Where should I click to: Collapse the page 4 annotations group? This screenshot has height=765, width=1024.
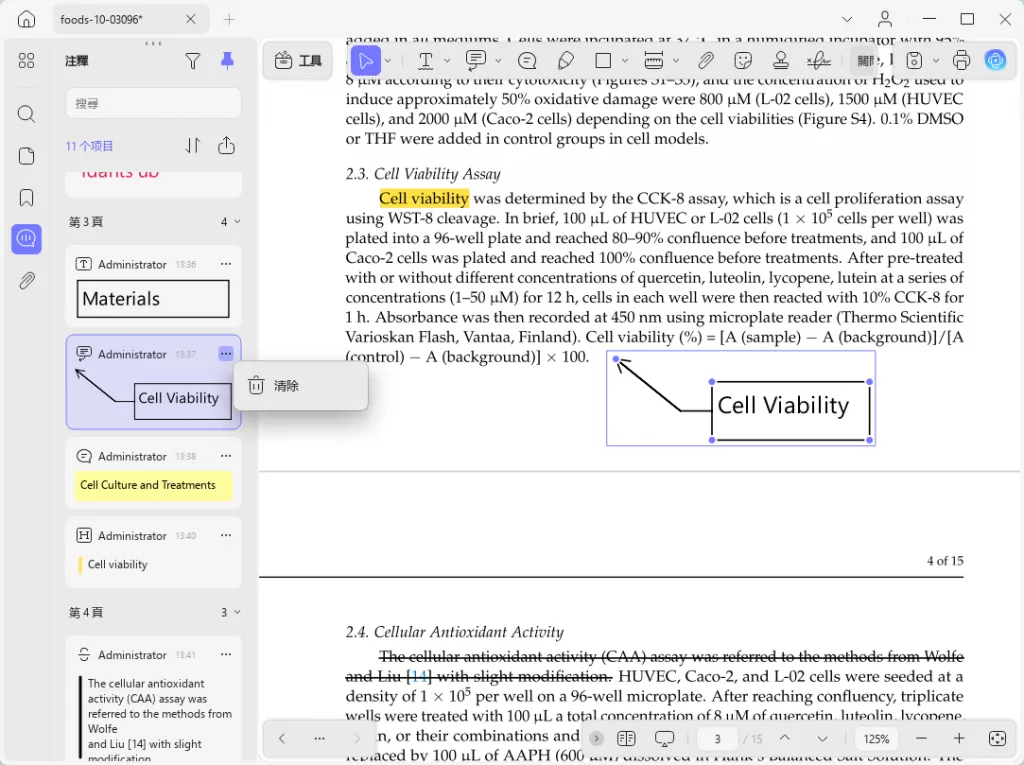(237, 612)
